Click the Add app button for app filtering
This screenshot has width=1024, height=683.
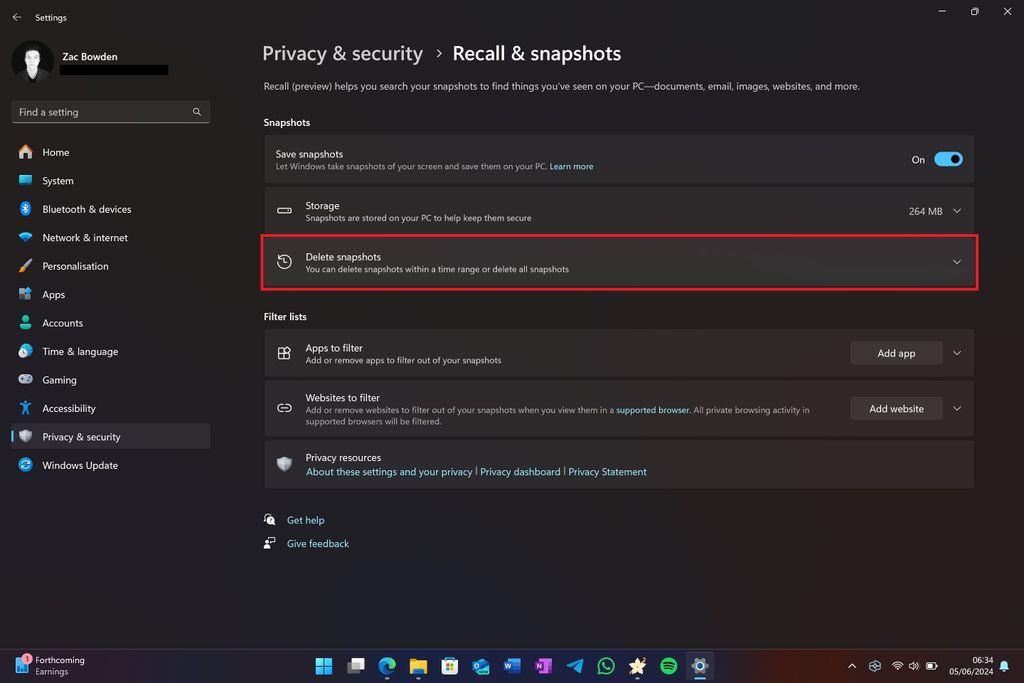pyautogui.click(x=895, y=353)
